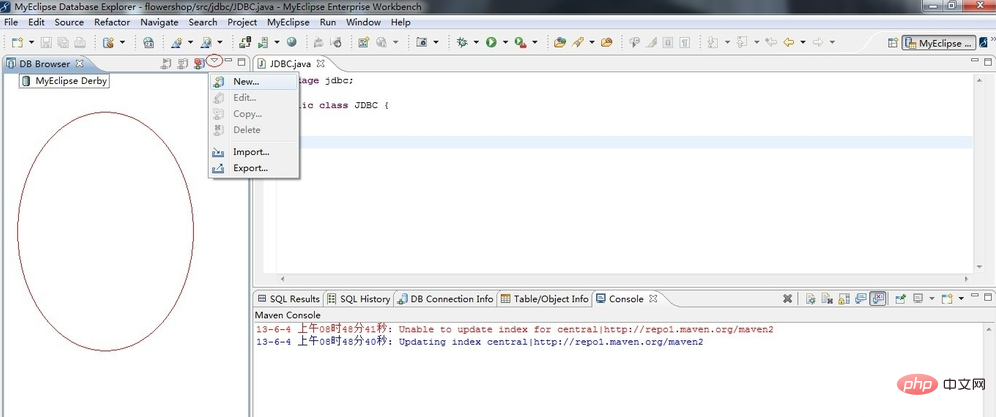Click Clear Console document-X icon

tap(827, 298)
